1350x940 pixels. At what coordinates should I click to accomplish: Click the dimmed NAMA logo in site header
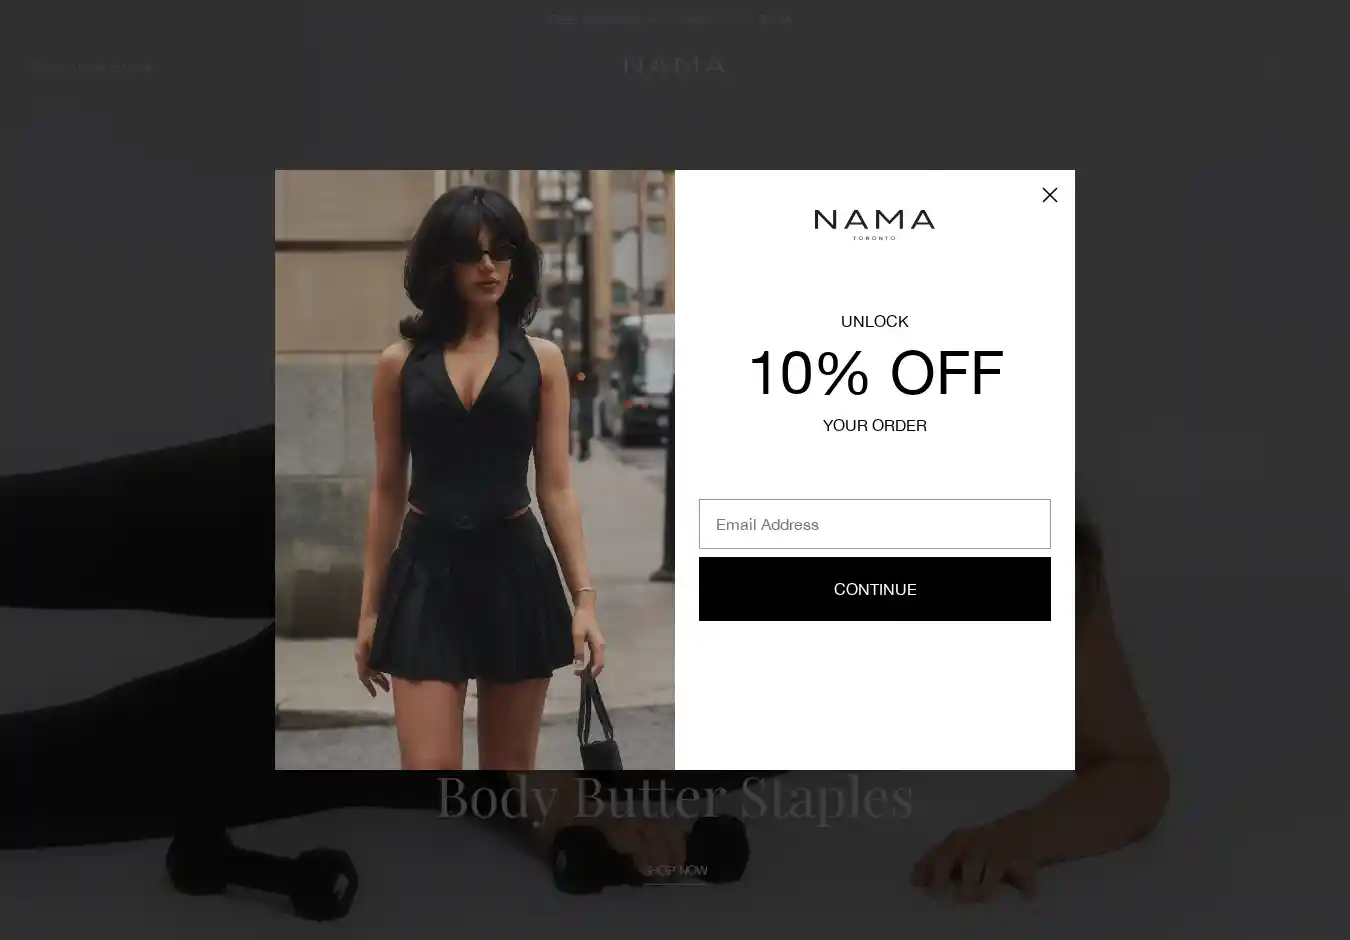point(674,66)
